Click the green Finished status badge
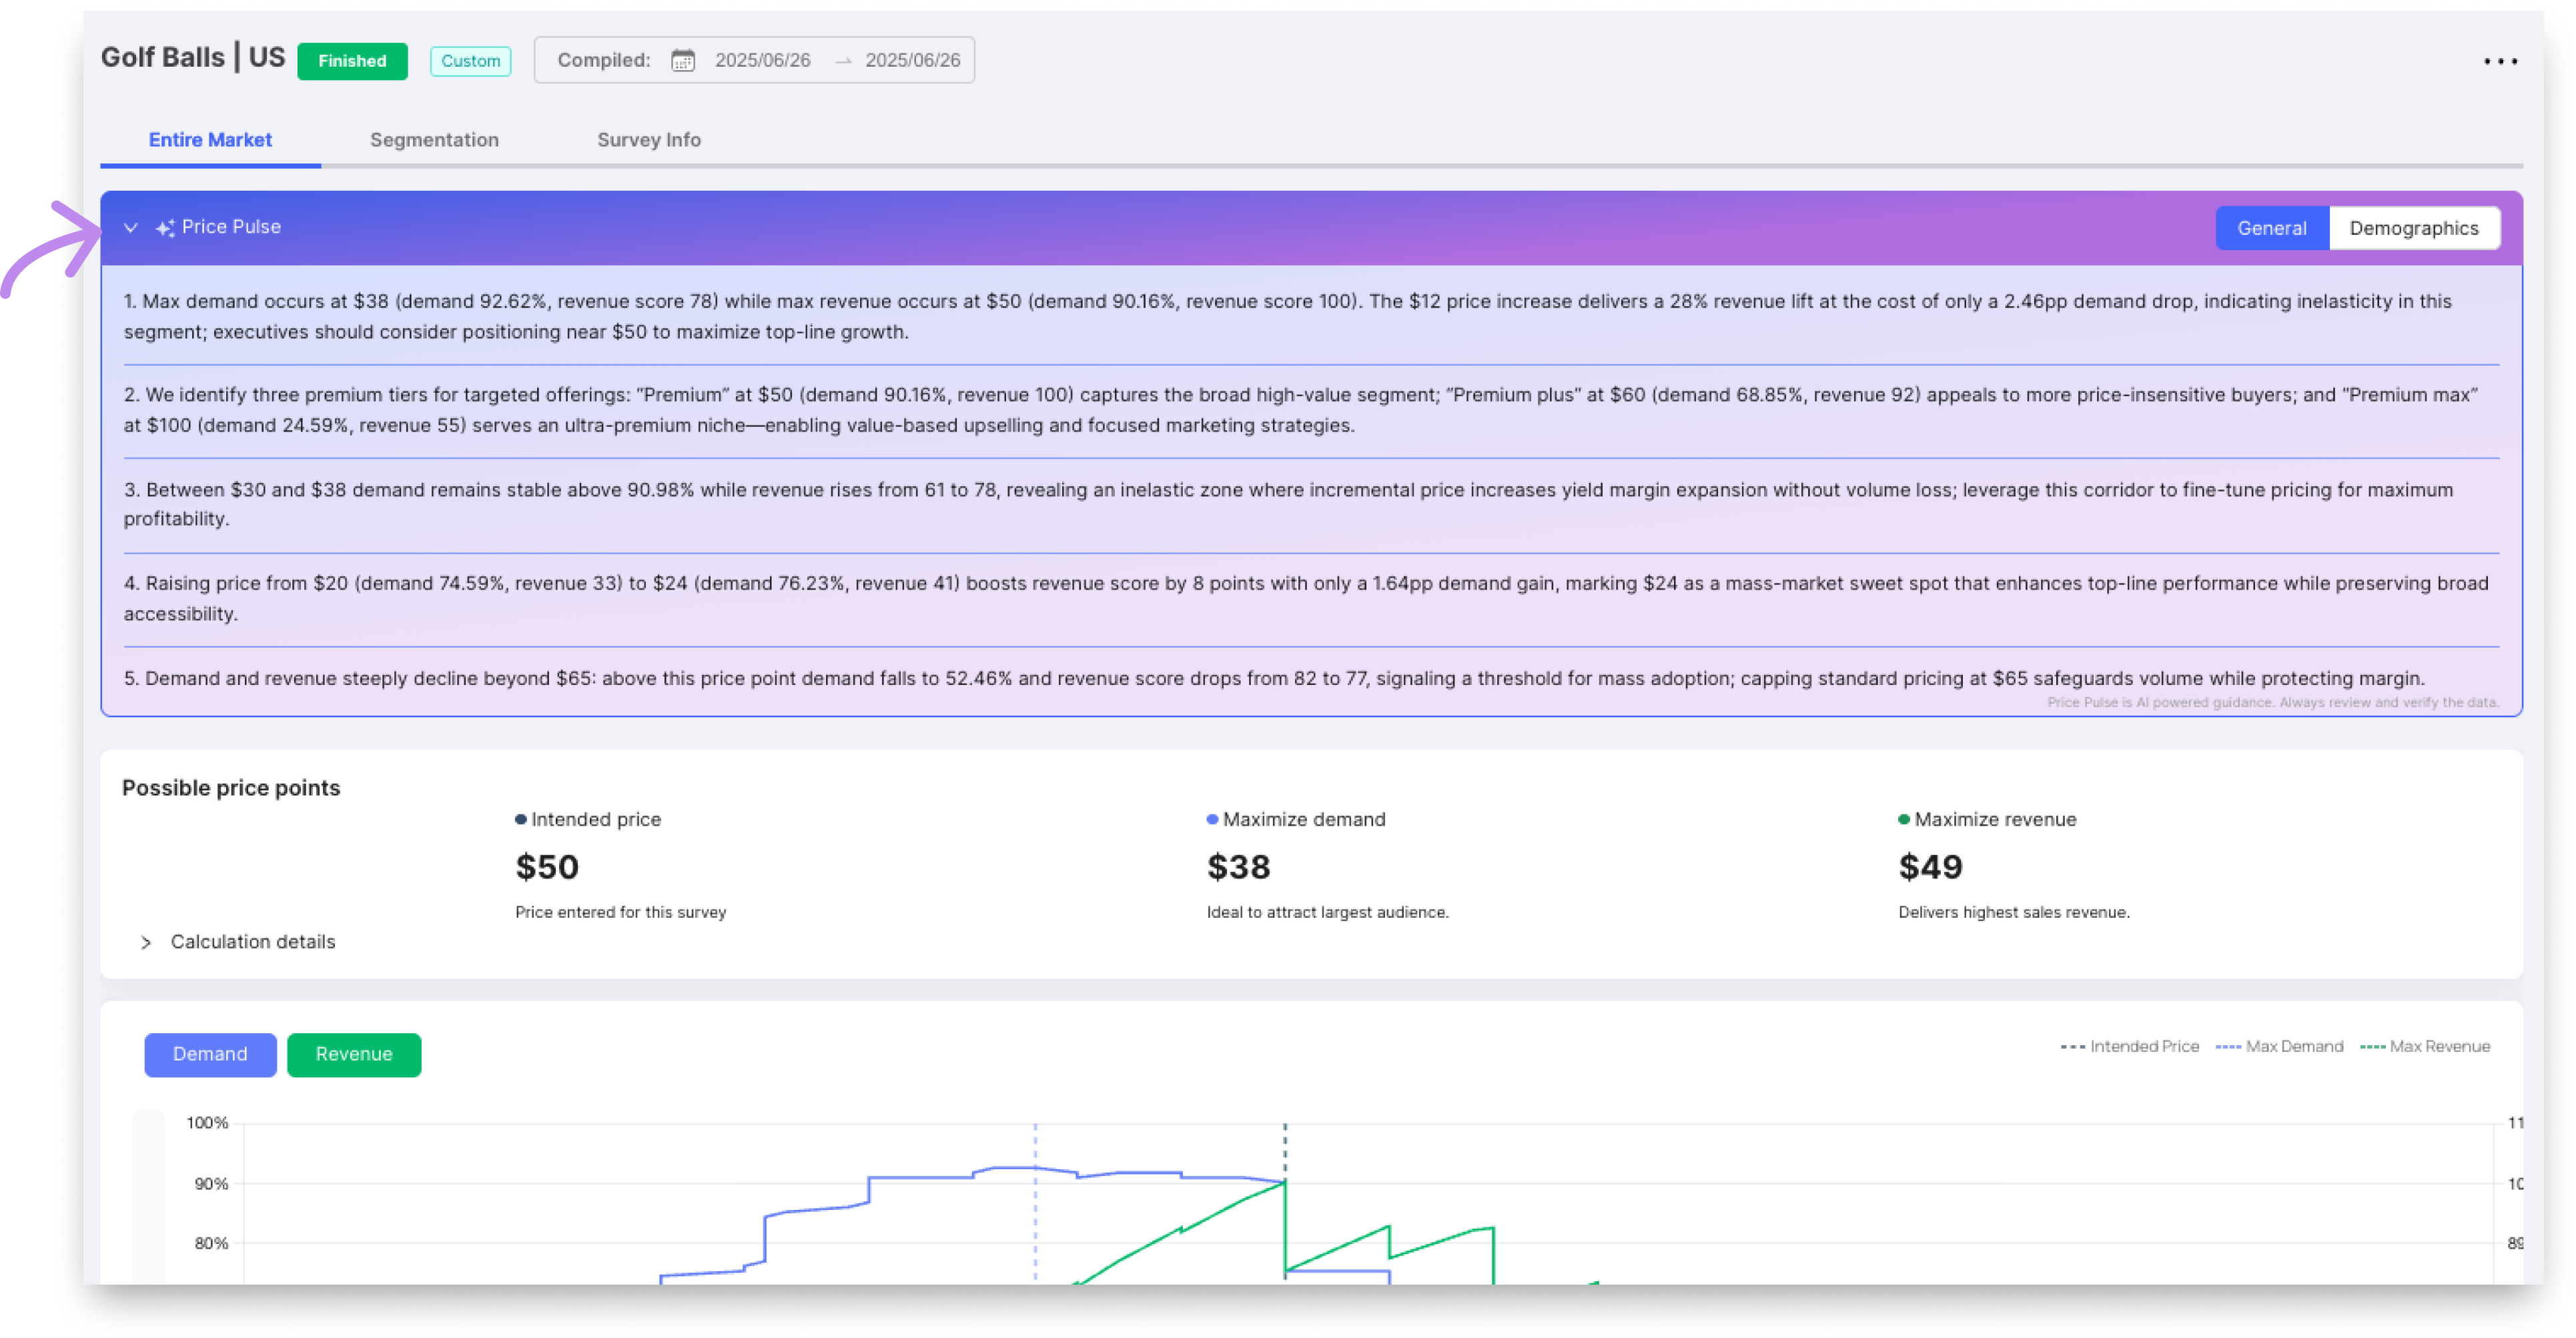Viewport: 2576px width, 1338px height. tap(352, 61)
